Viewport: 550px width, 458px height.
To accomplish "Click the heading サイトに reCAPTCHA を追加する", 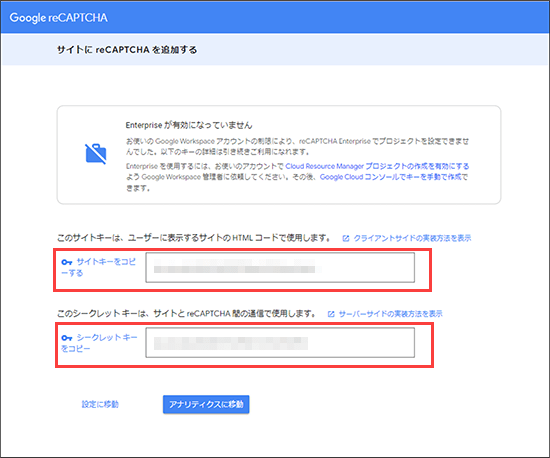I will click(x=127, y=50).
